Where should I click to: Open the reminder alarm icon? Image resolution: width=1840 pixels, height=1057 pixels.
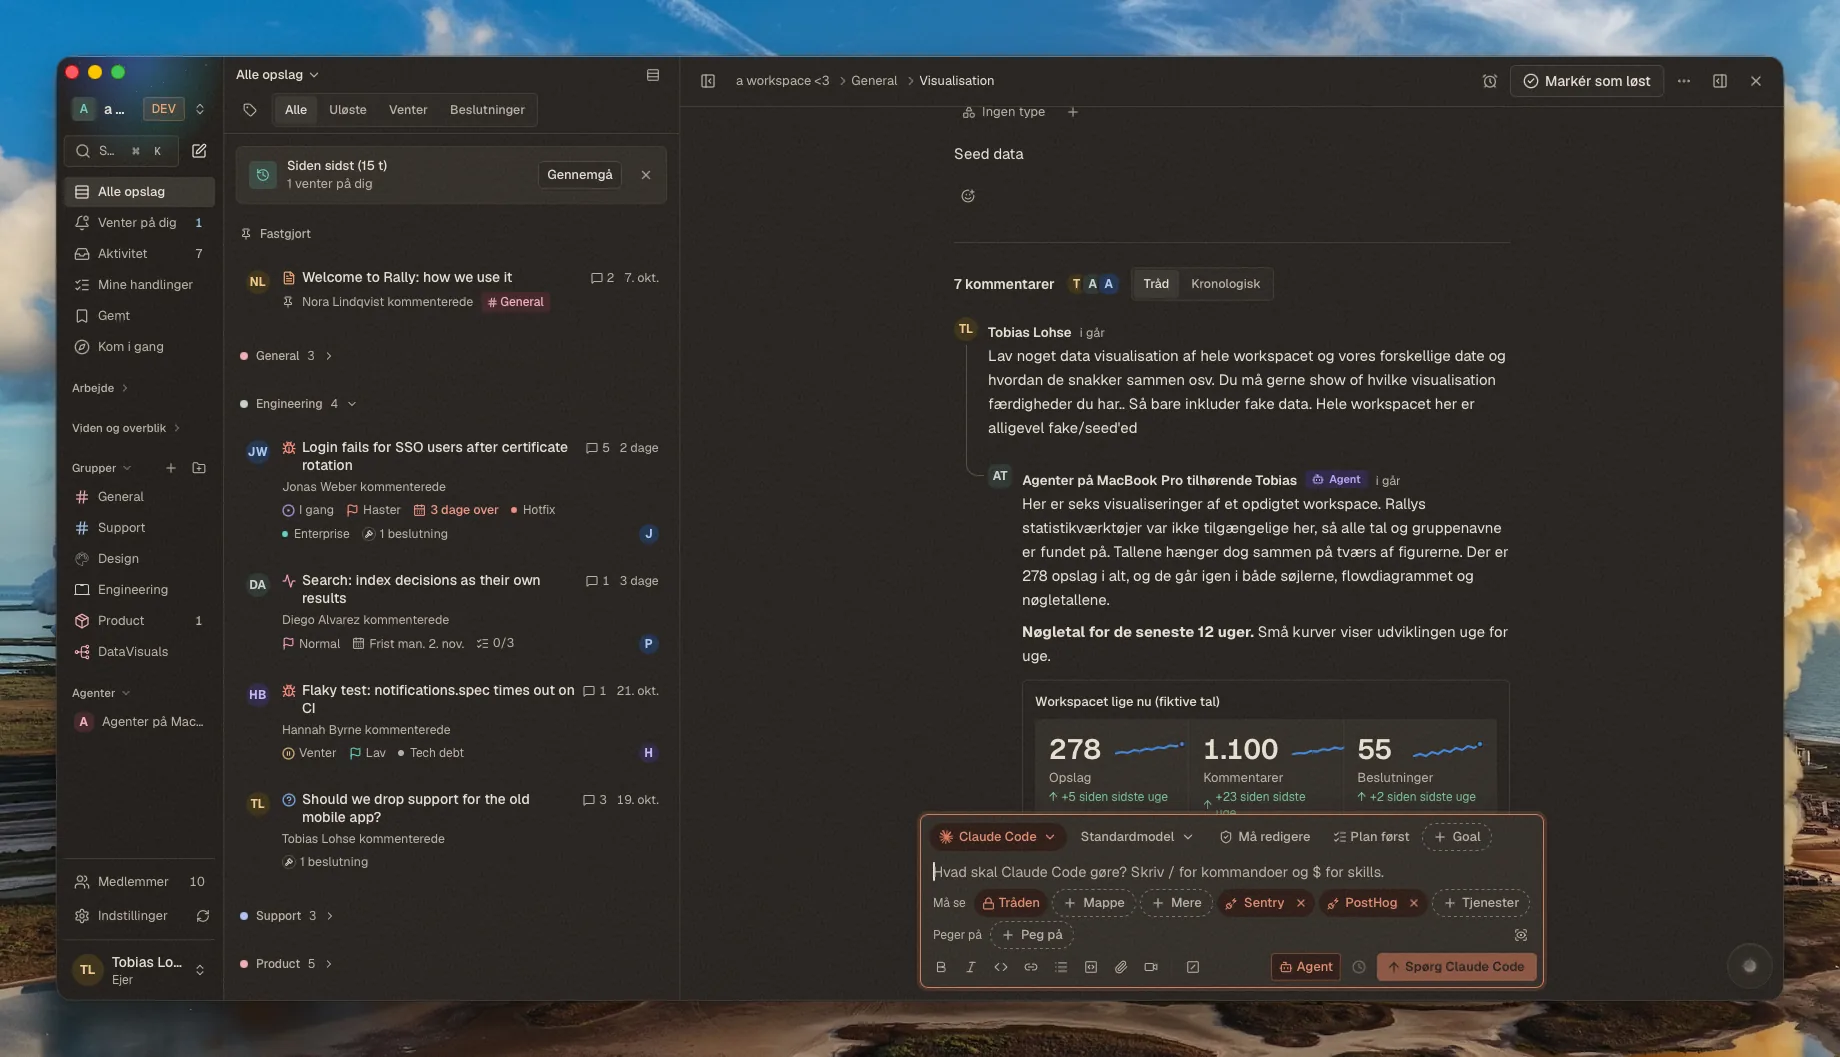click(1490, 81)
